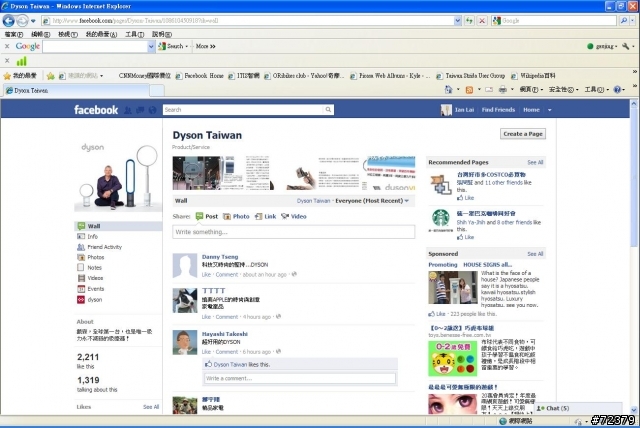Select the Video share option
This screenshot has width=640, height=428.
293,216
